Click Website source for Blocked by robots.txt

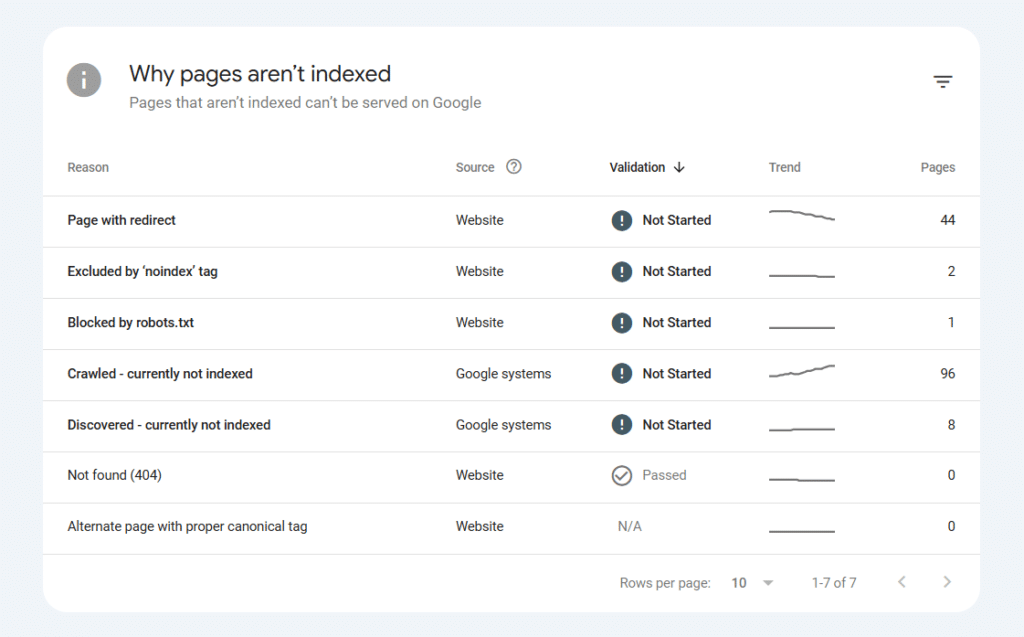click(x=479, y=323)
